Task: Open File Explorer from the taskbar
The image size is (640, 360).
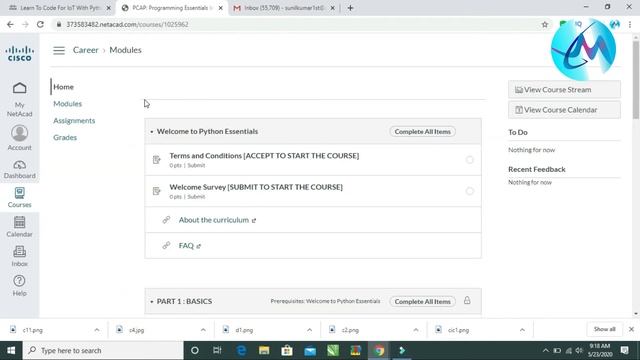Action: (x=264, y=350)
